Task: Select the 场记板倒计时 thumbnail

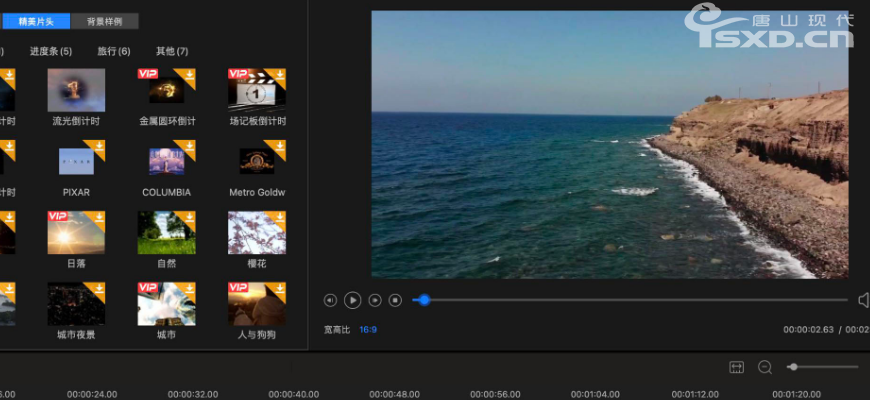Action: (x=257, y=90)
